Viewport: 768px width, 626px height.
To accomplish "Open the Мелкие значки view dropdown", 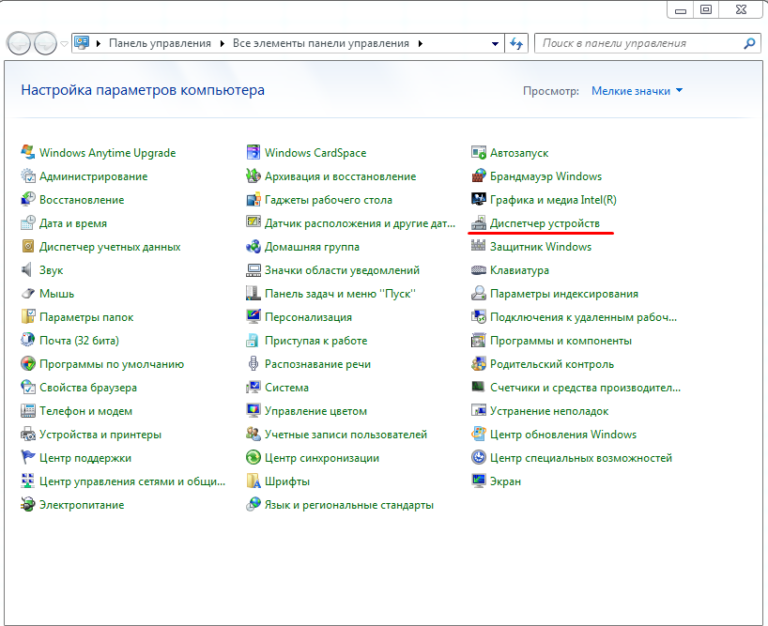I will (x=637, y=91).
